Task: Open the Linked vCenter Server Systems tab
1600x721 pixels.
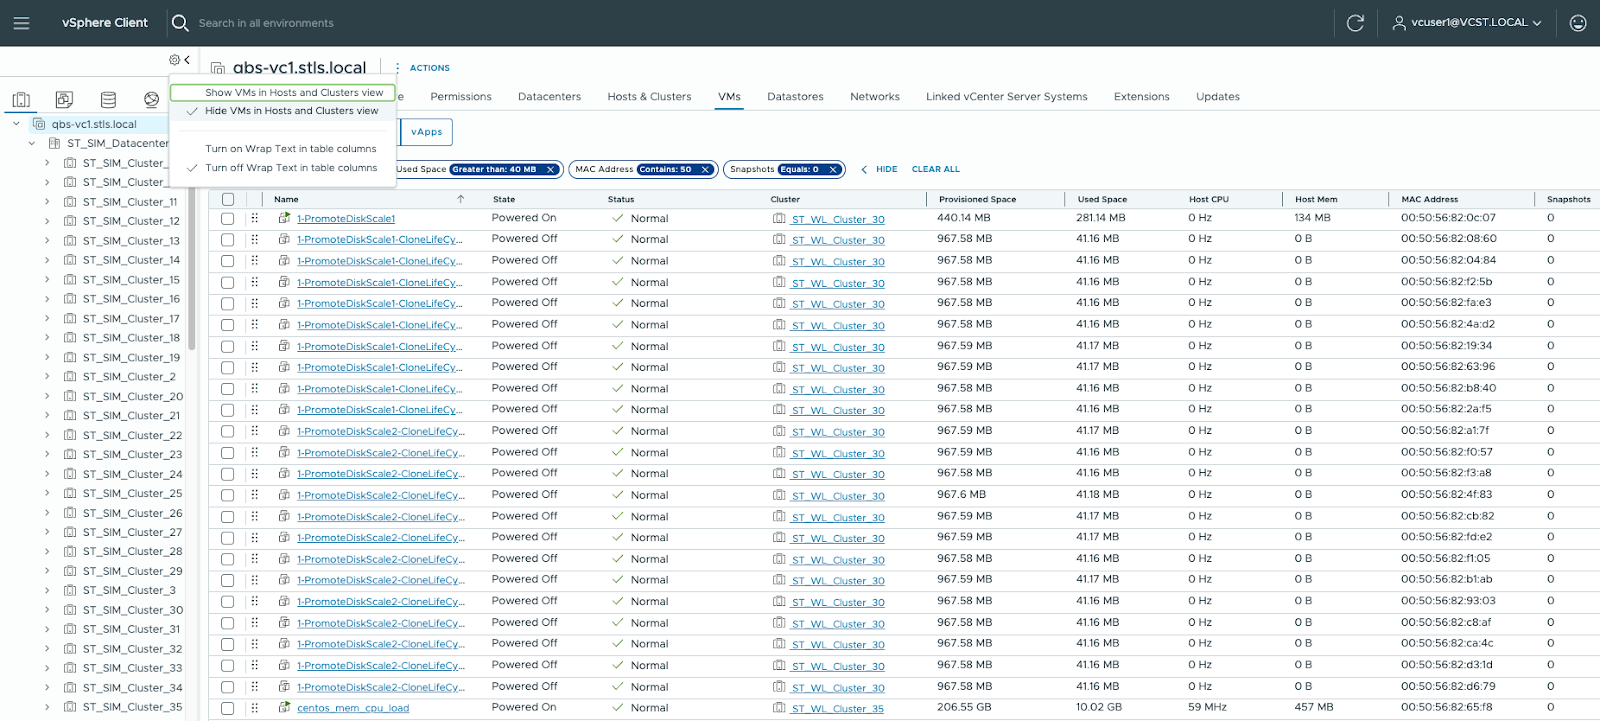Action: coord(1006,97)
